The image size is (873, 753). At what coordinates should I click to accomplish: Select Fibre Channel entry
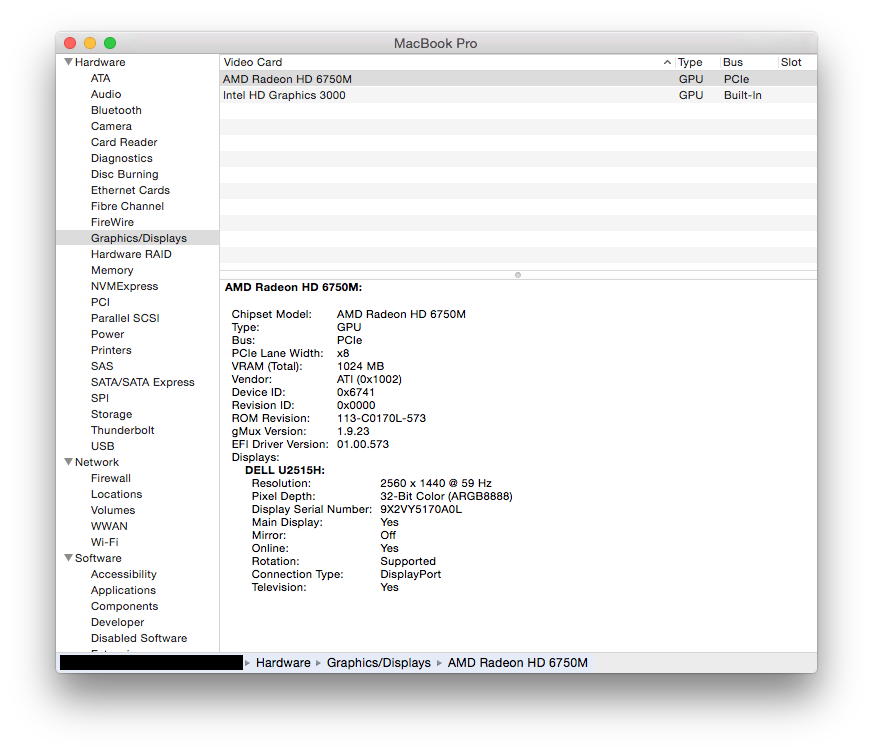[x=127, y=206]
